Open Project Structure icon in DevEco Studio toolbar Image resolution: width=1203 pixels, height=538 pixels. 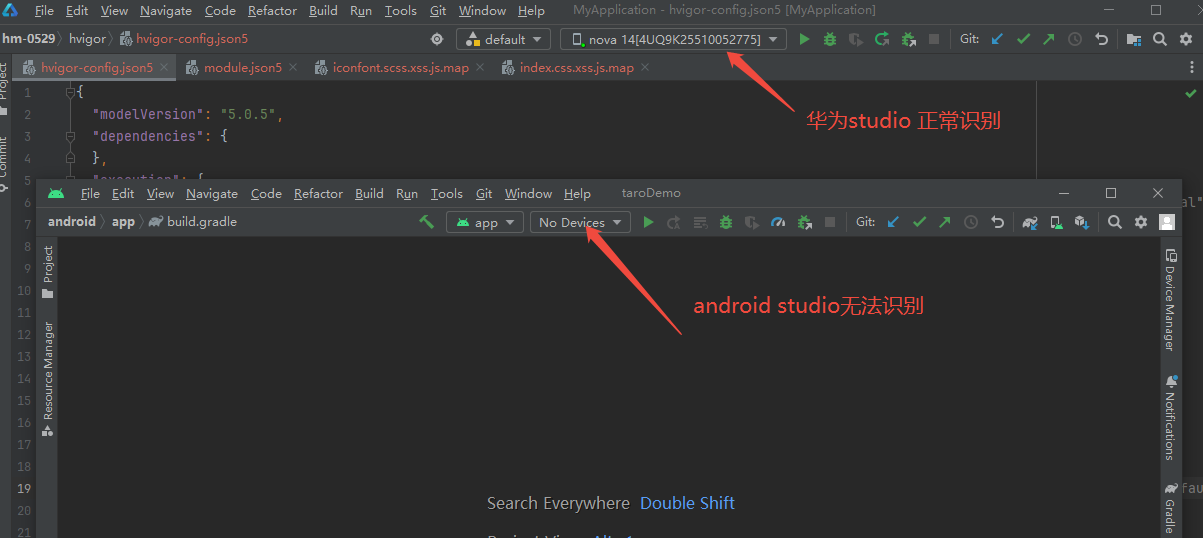click(x=1134, y=39)
